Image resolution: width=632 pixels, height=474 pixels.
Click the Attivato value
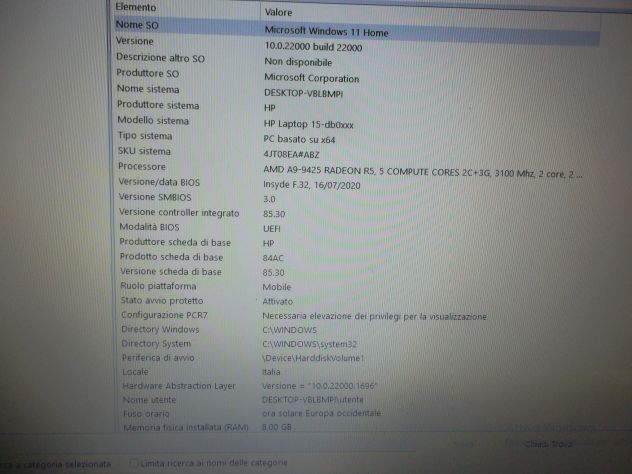[x=277, y=301]
